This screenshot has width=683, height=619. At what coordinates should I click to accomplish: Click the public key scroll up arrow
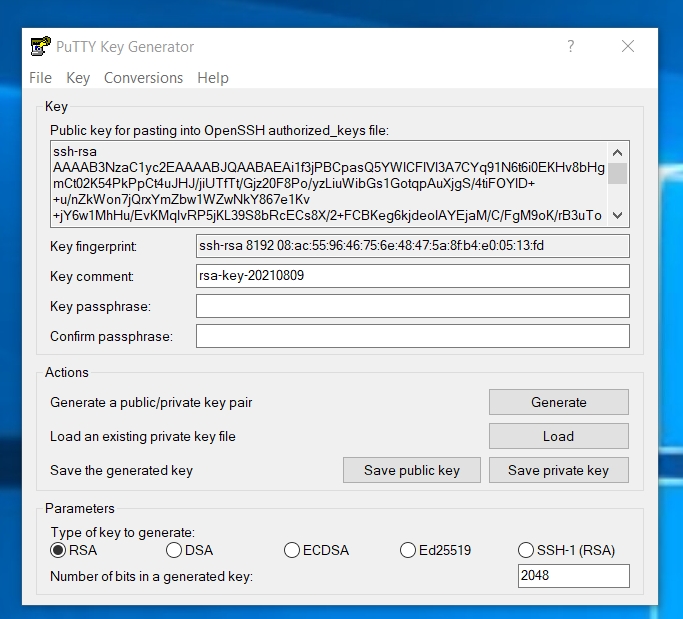[617, 152]
